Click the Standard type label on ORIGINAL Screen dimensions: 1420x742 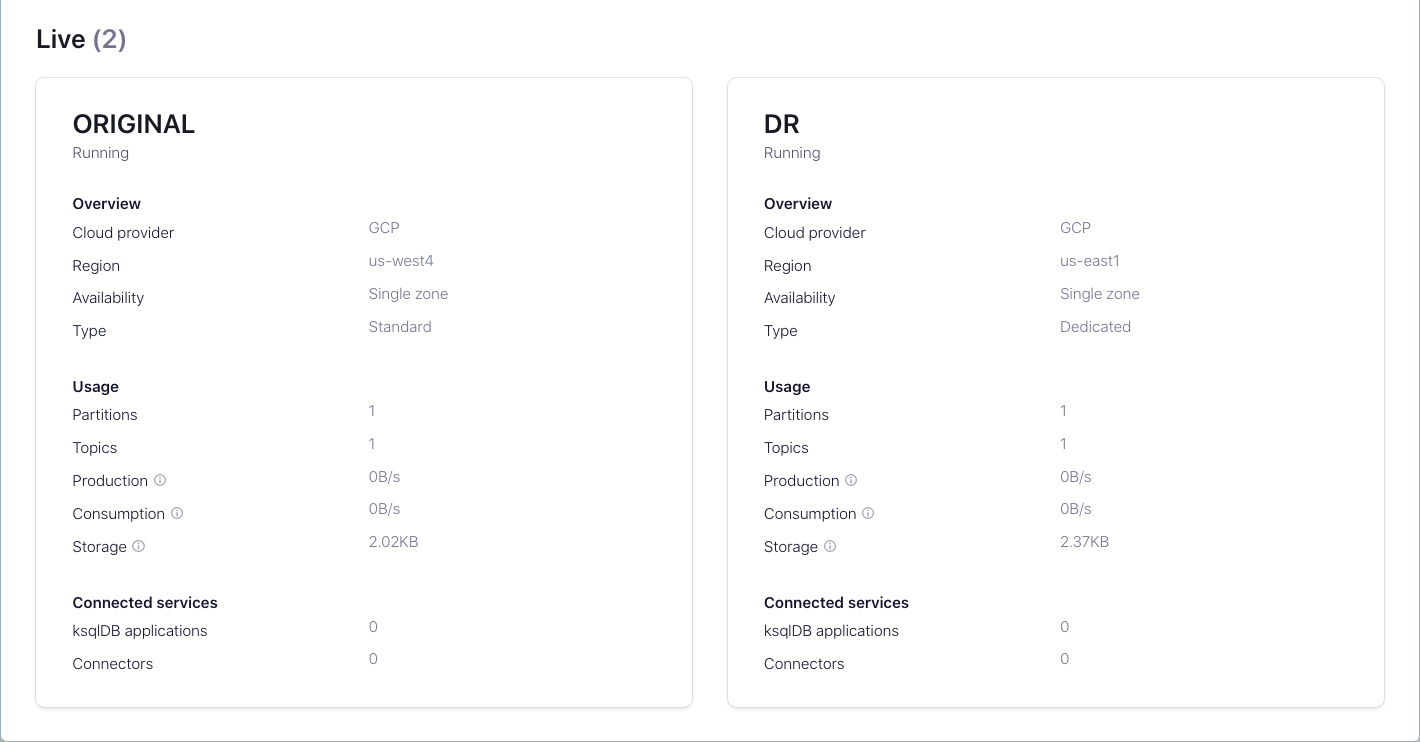tap(400, 327)
